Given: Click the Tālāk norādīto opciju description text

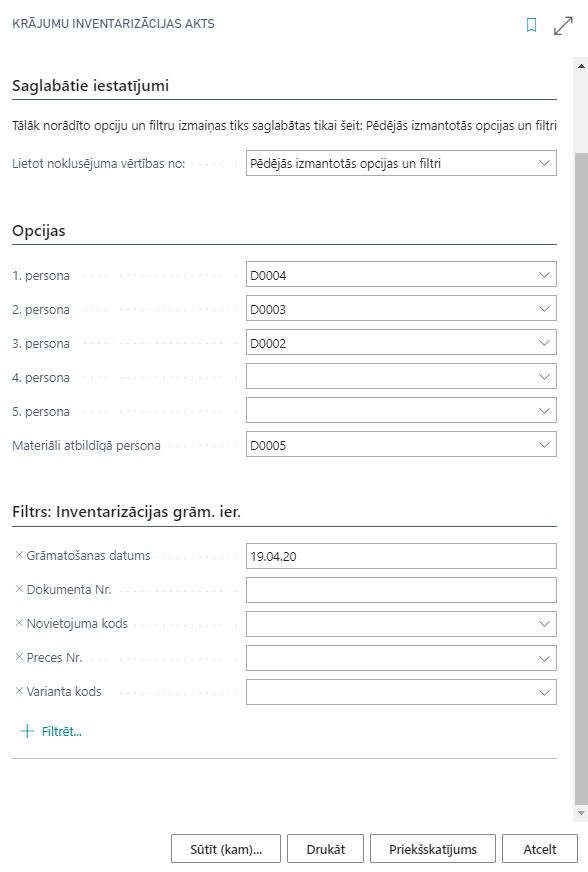Looking at the screenshot, I should coord(284,126).
